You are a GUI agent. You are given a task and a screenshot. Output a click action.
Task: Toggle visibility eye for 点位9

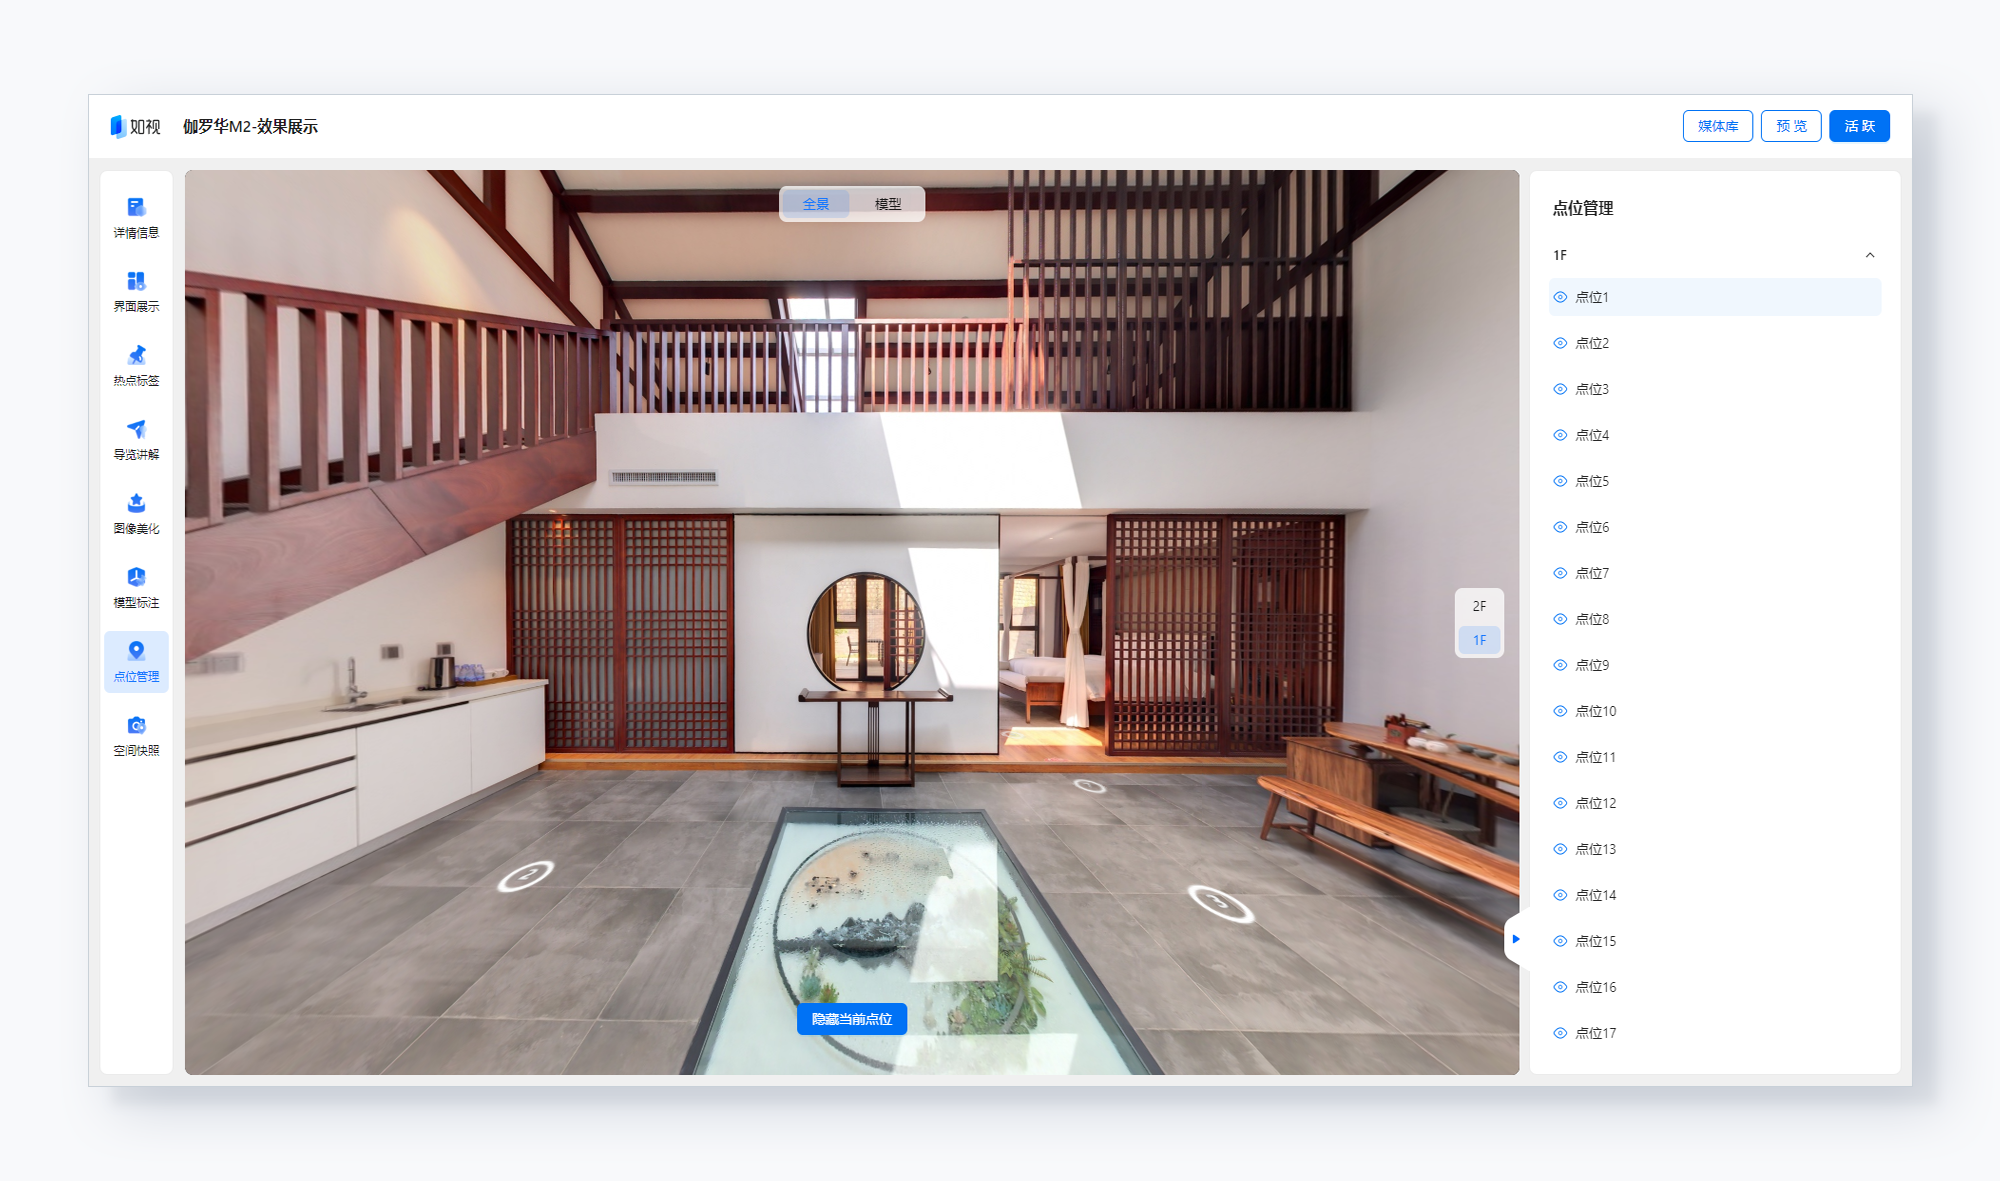tap(1560, 665)
